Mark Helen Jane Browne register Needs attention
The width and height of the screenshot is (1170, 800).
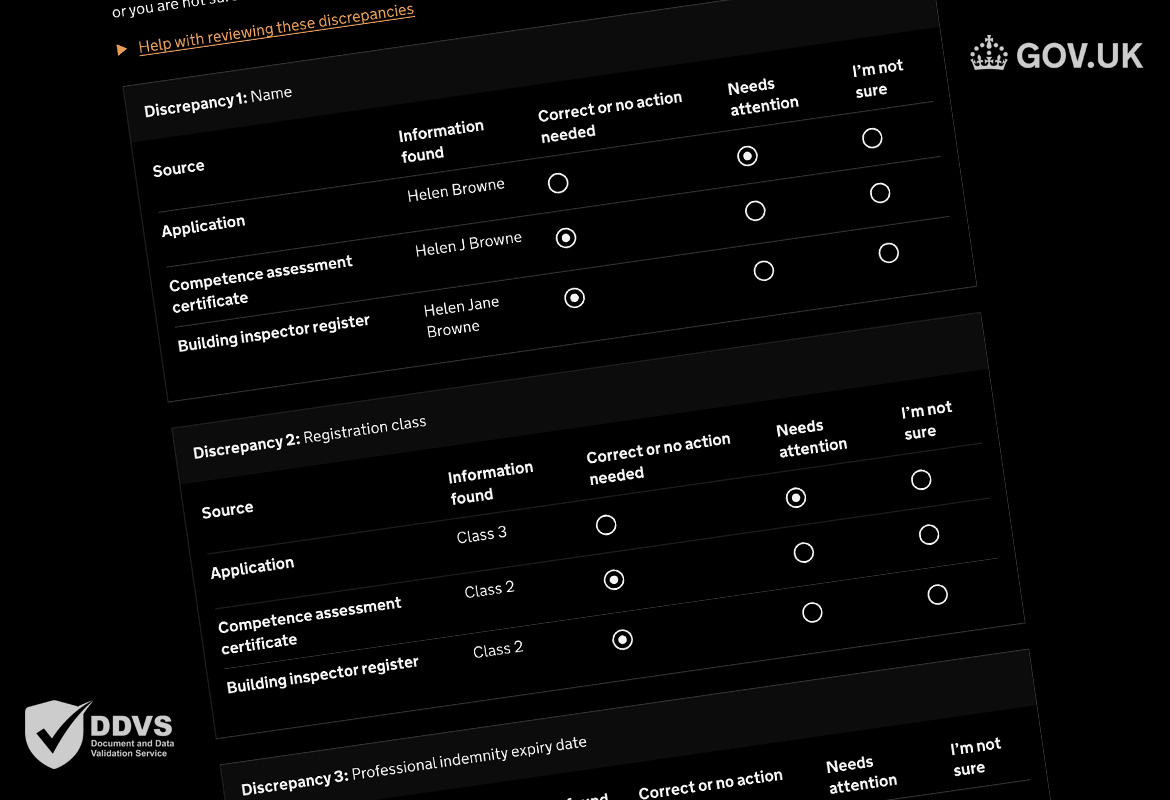[763, 271]
